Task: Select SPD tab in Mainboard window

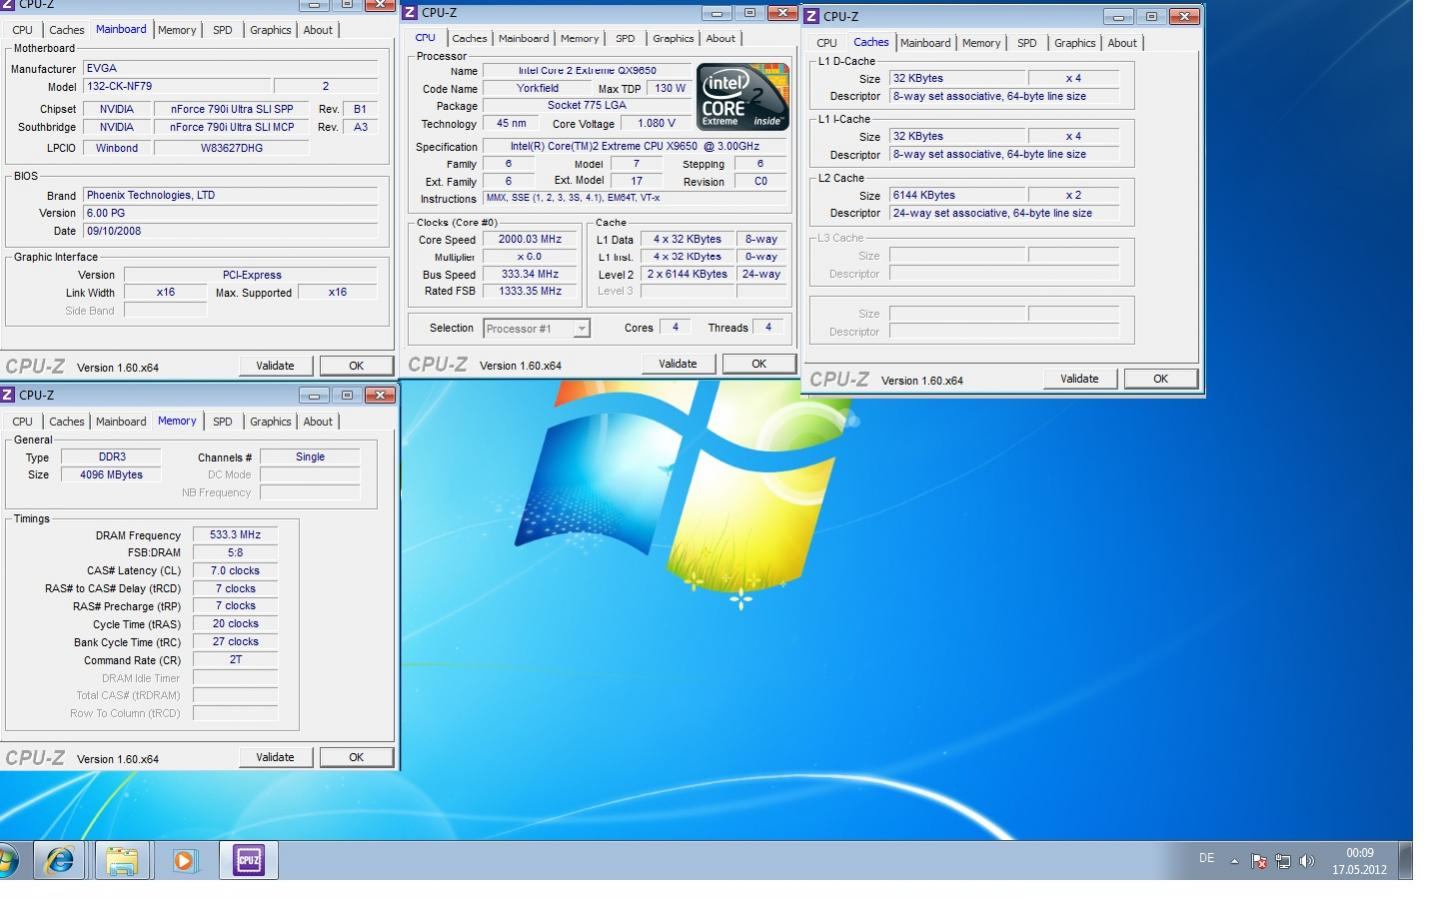Action: pyautogui.click(x=223, y=30)
